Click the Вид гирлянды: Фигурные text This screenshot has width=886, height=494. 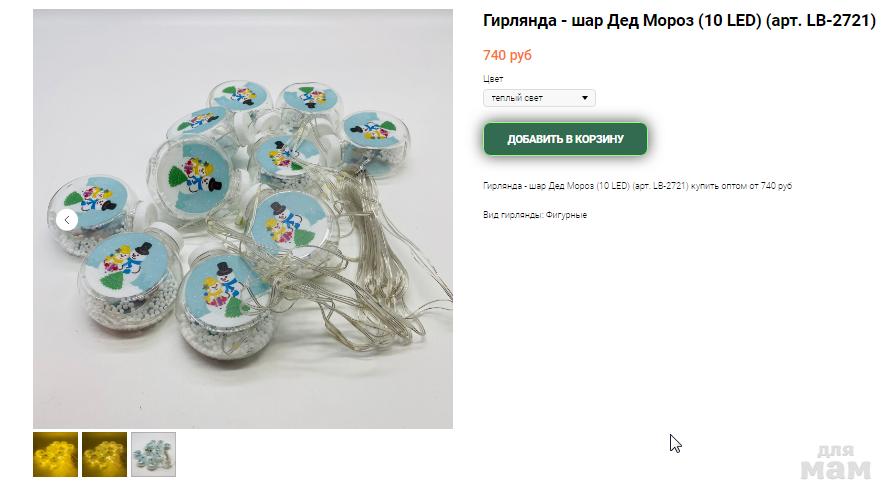tap(535, 215)
